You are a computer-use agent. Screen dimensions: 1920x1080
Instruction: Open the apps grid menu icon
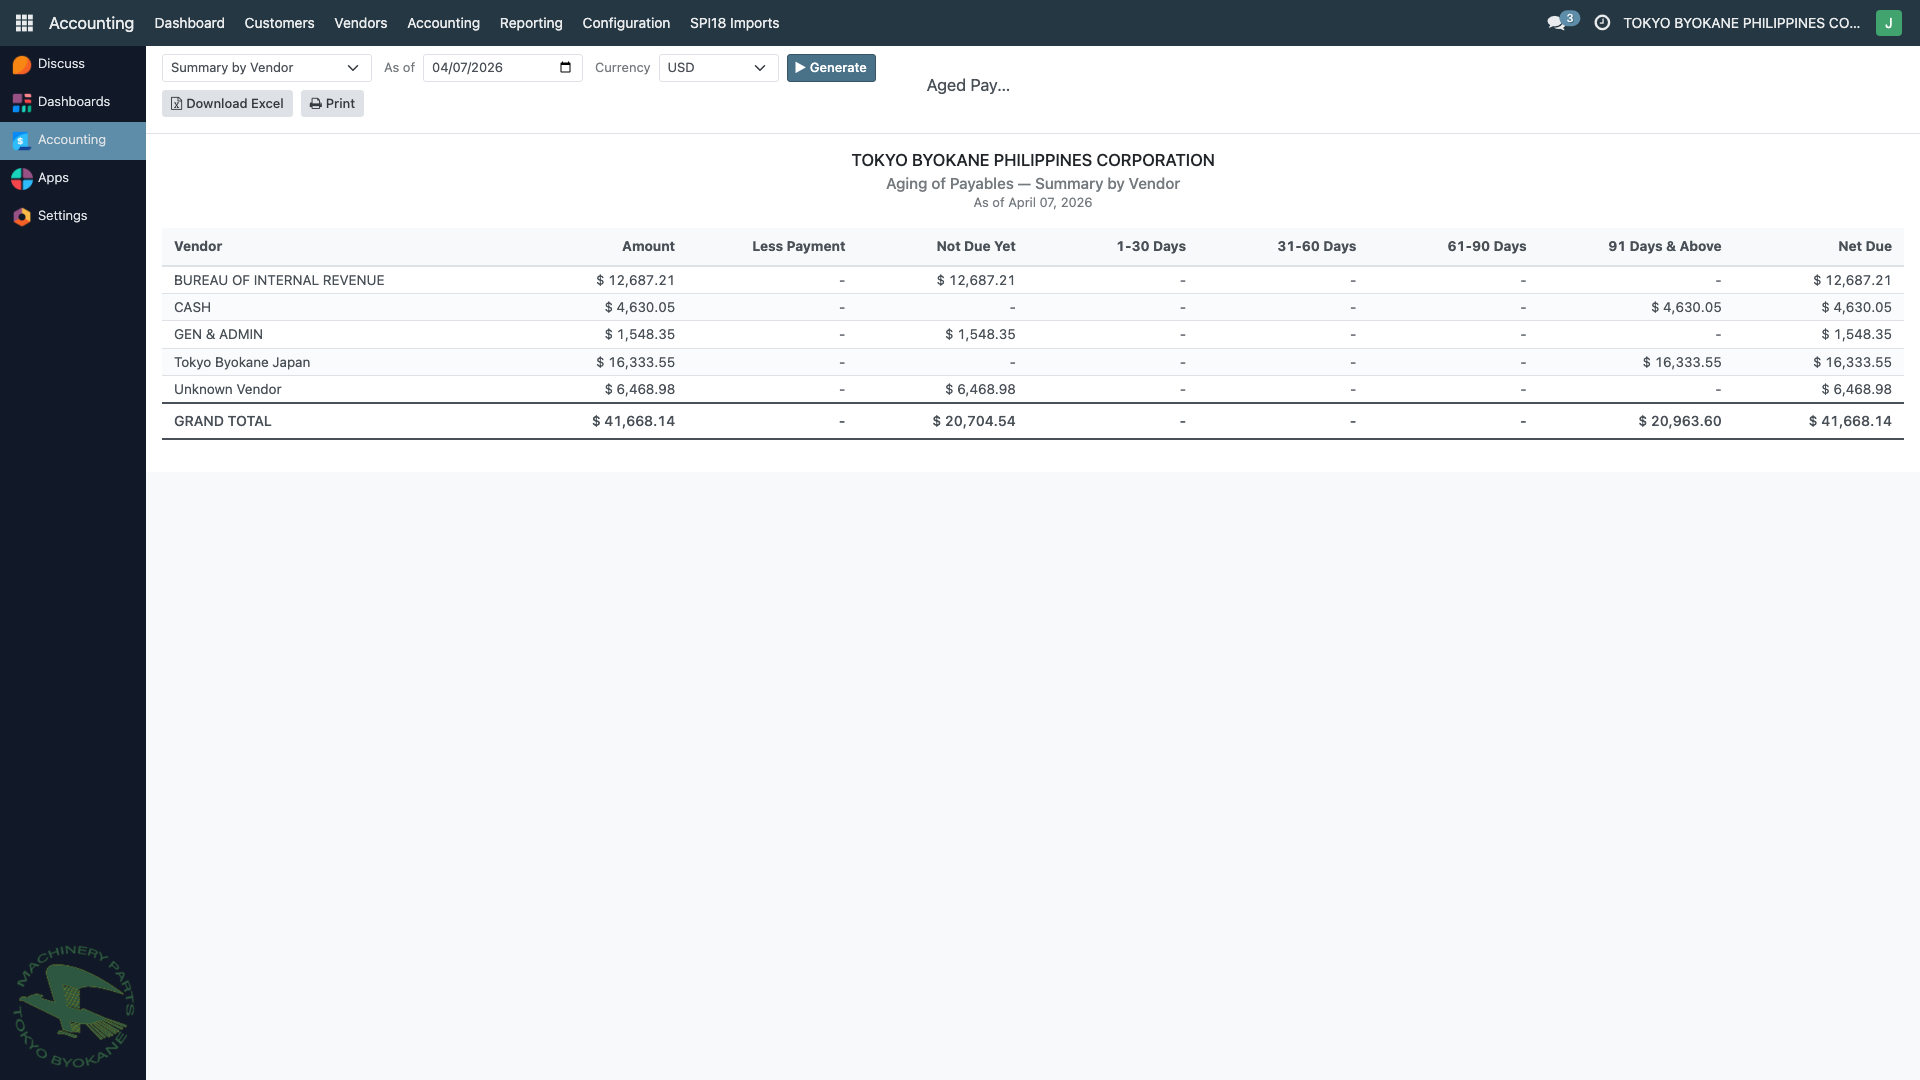coord(24,22)
